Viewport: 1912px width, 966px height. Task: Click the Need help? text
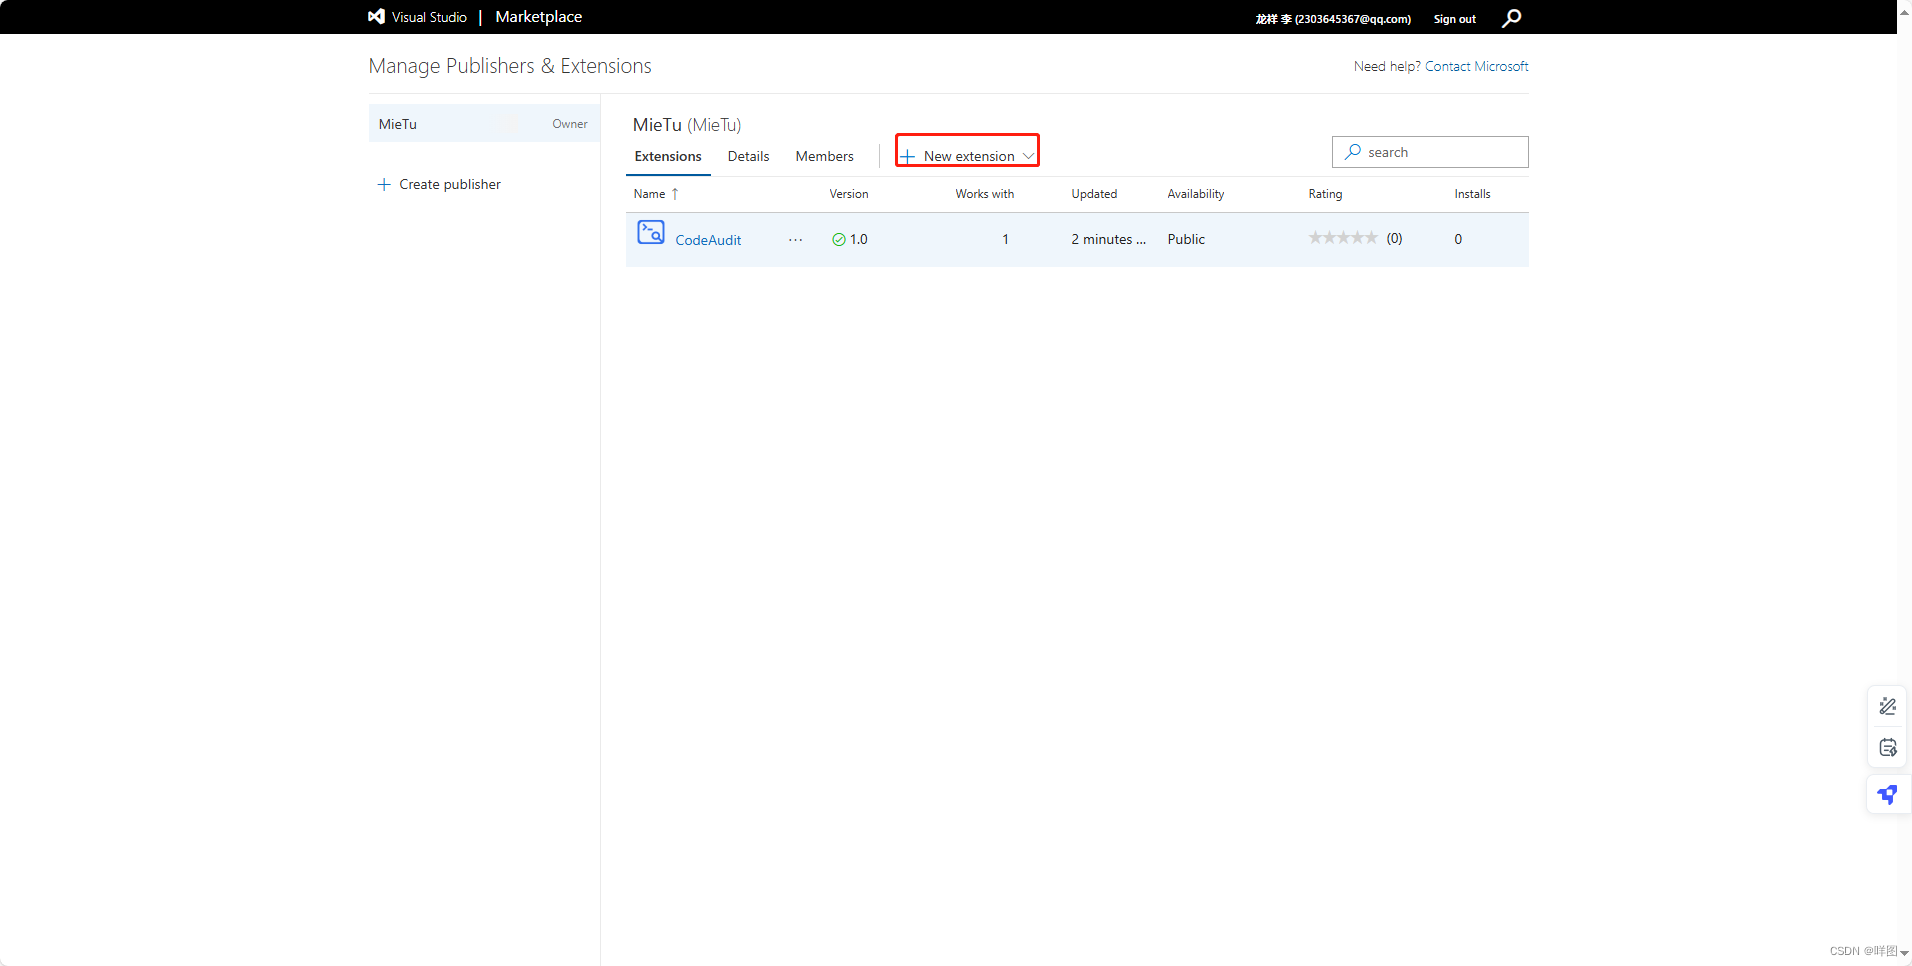(x=1387, y=66)
